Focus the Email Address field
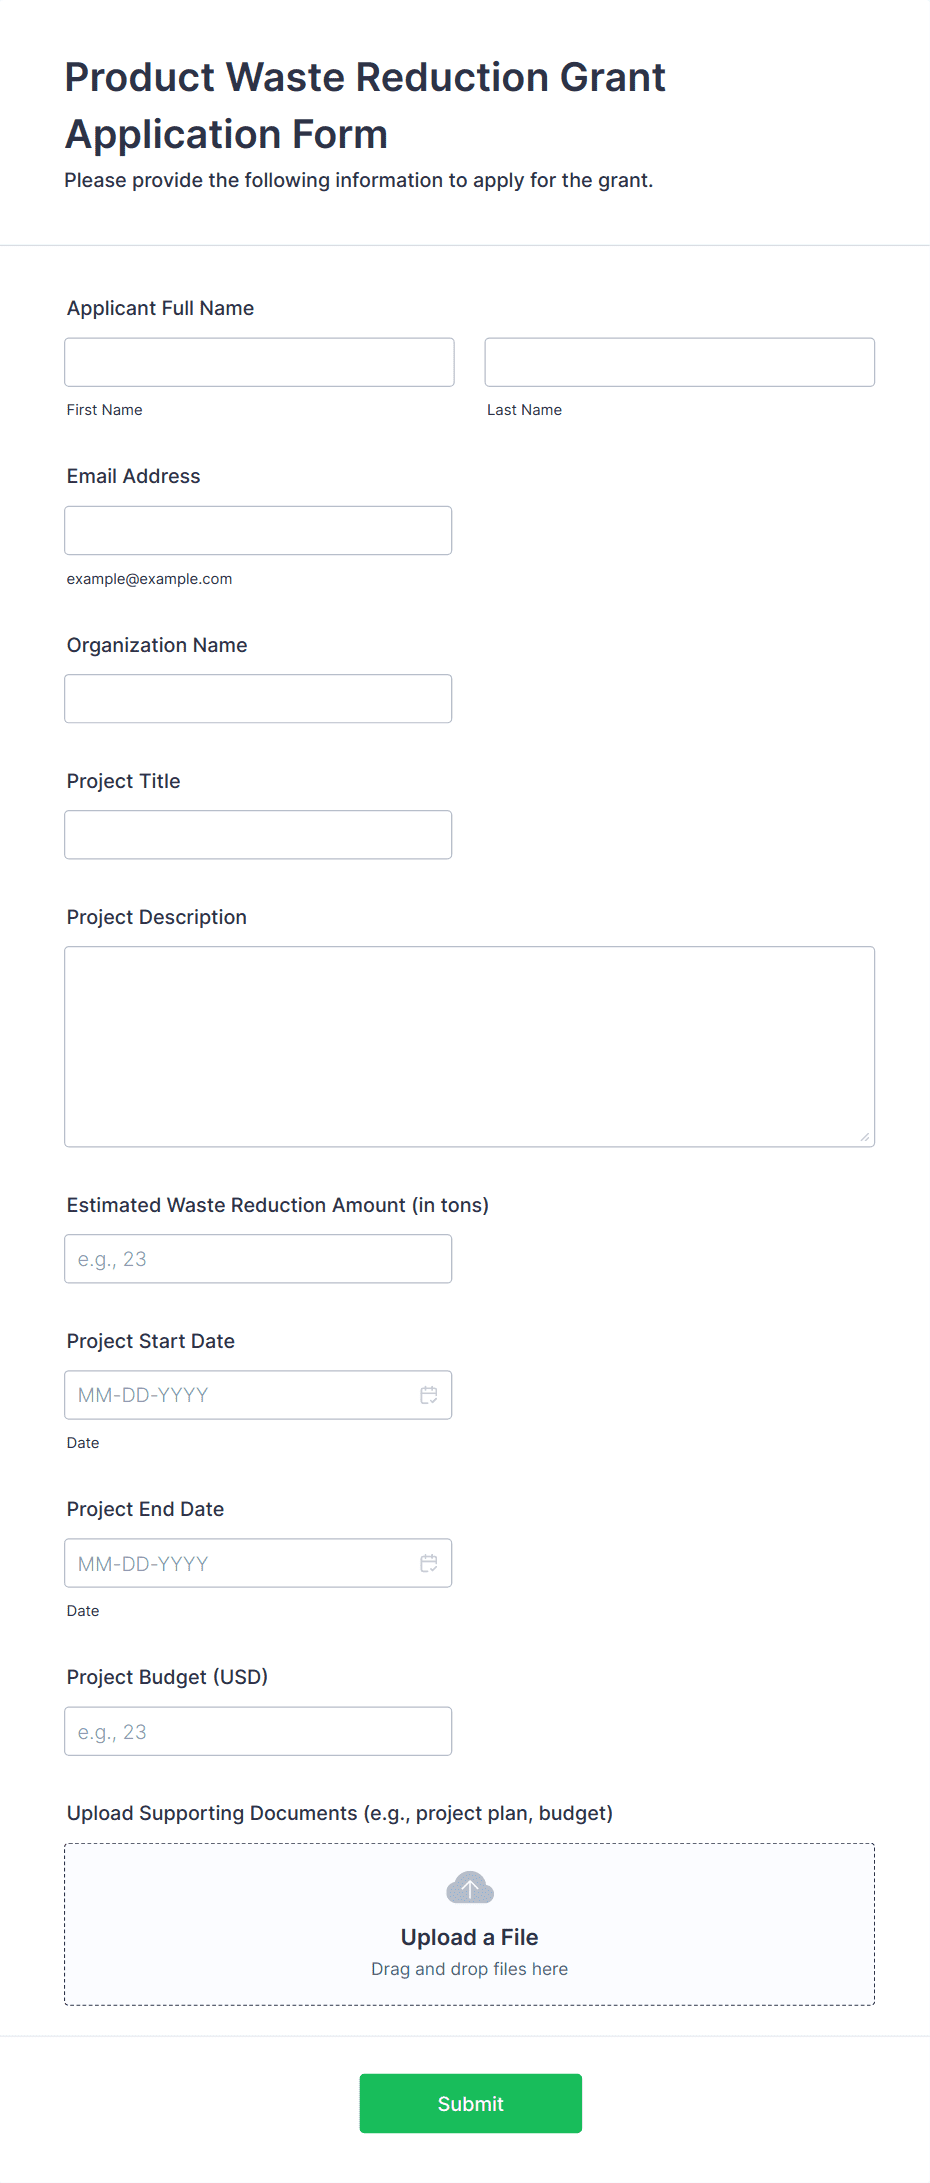Image resolution: width=930 pixels, height=2183 pixels. (258, 530)
